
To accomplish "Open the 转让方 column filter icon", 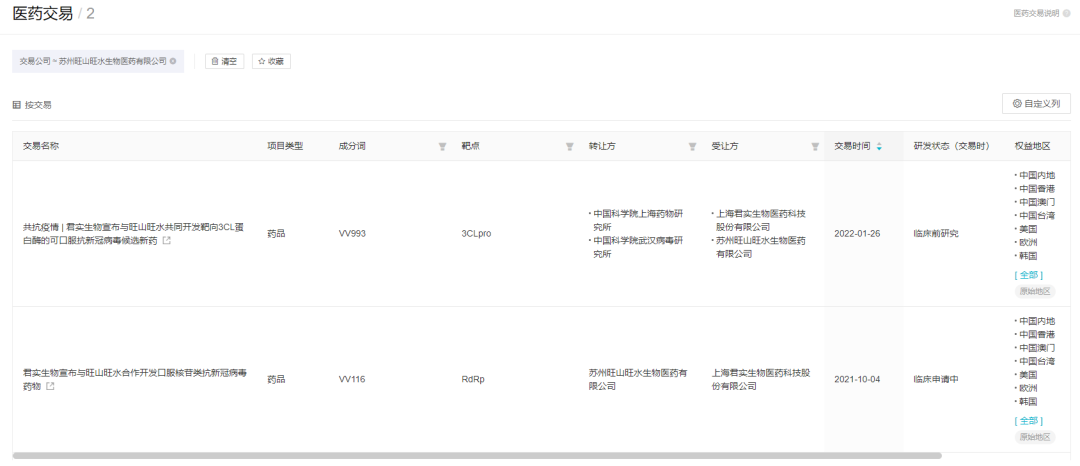I will pos(692,147).
